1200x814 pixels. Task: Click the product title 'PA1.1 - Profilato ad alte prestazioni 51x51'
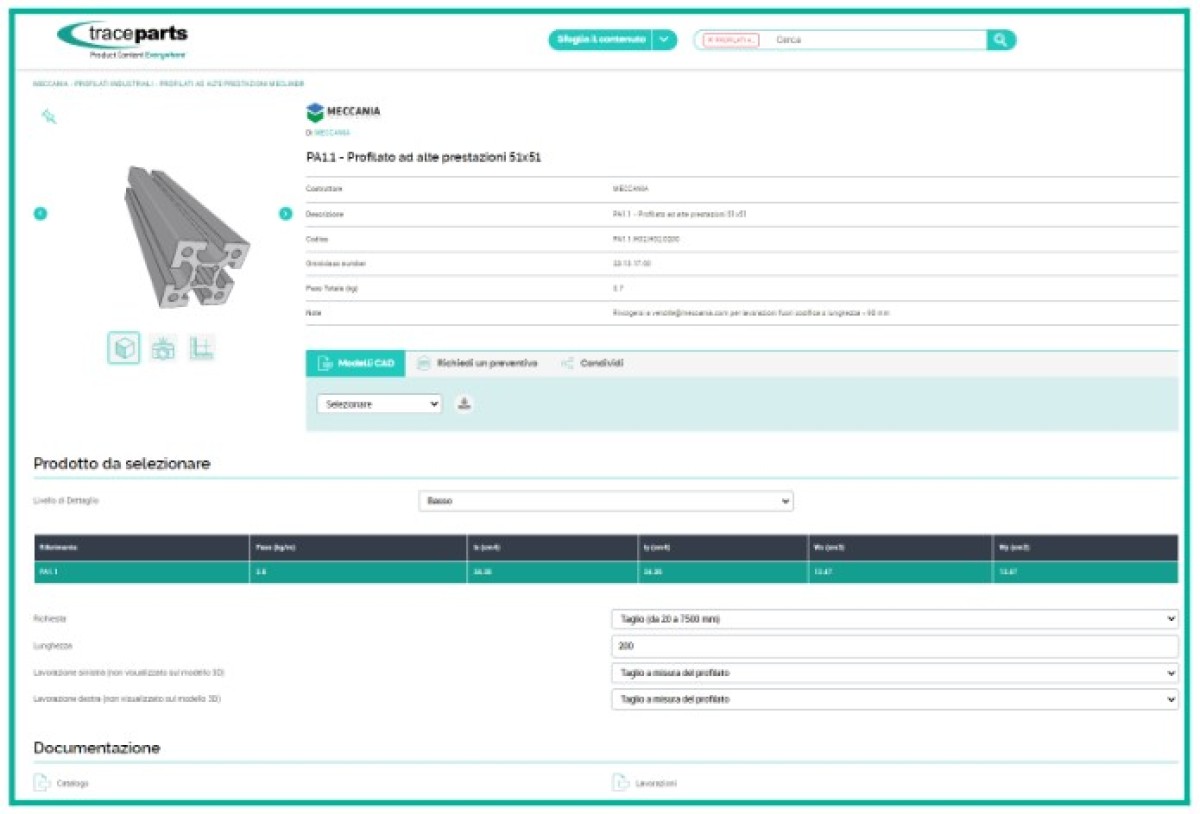[424, 157]
